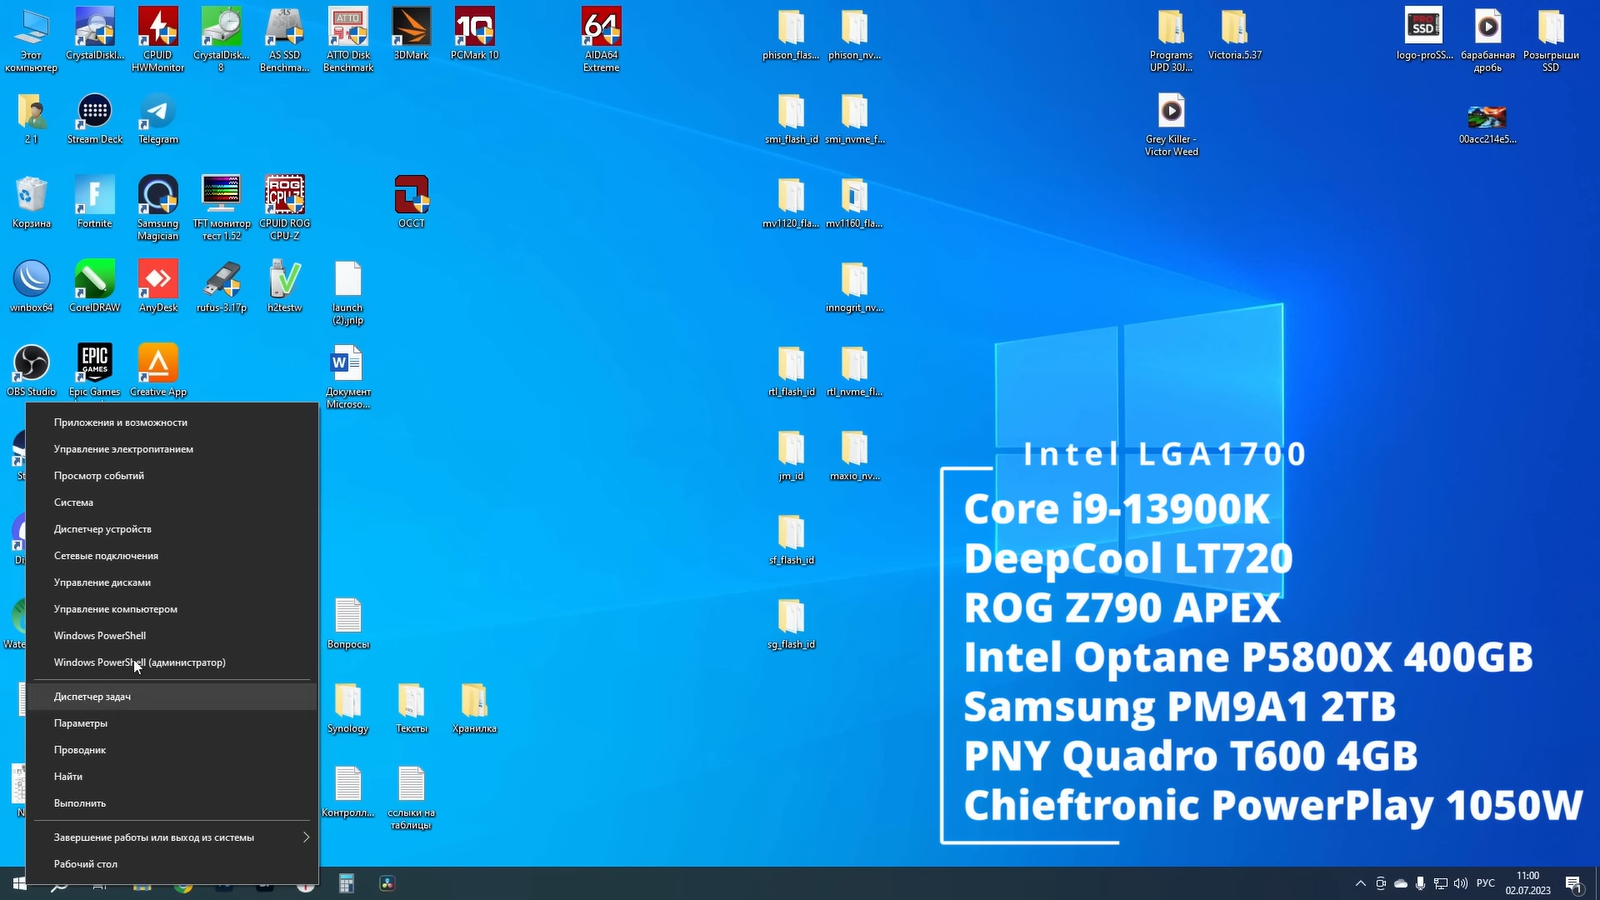Open the taskbar volume control icon
Viewport: 1600px width, 900px height.
coord(1461,883)
